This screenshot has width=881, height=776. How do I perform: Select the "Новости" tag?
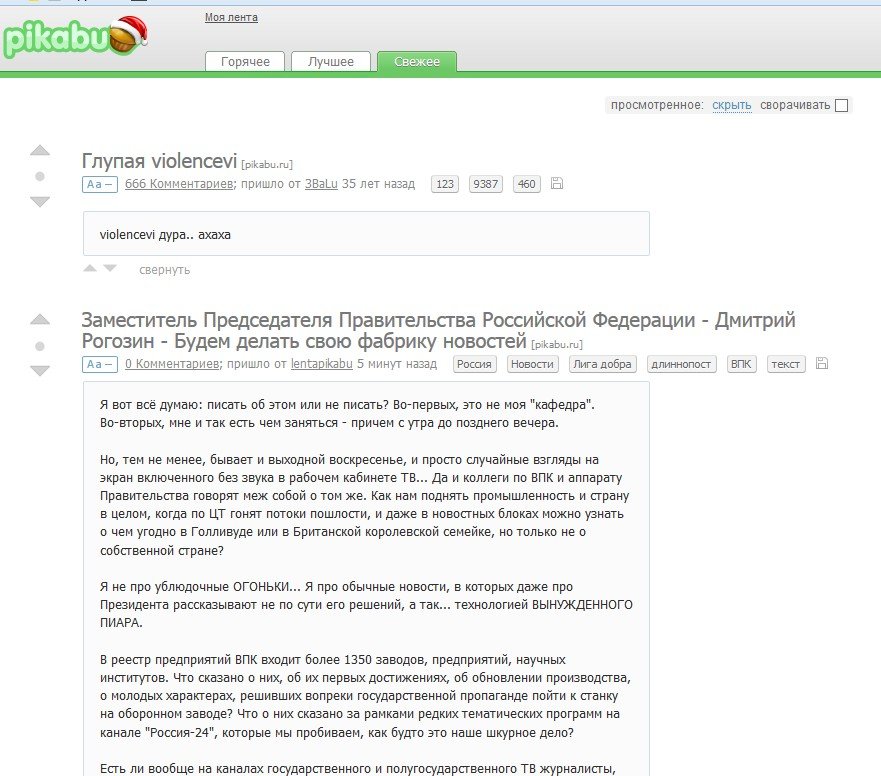click(532, 364)
